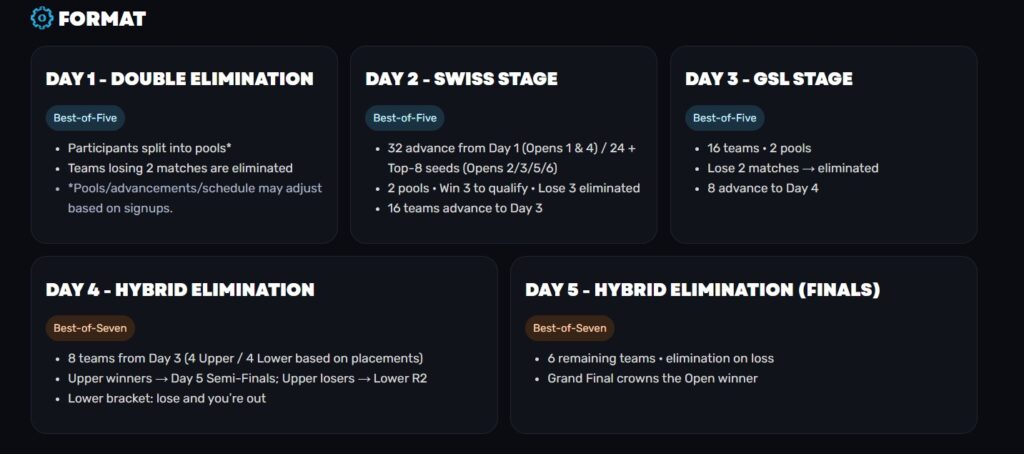
Task: Click the Best-of-Five badge under Day 1
Action: [85, 118]
